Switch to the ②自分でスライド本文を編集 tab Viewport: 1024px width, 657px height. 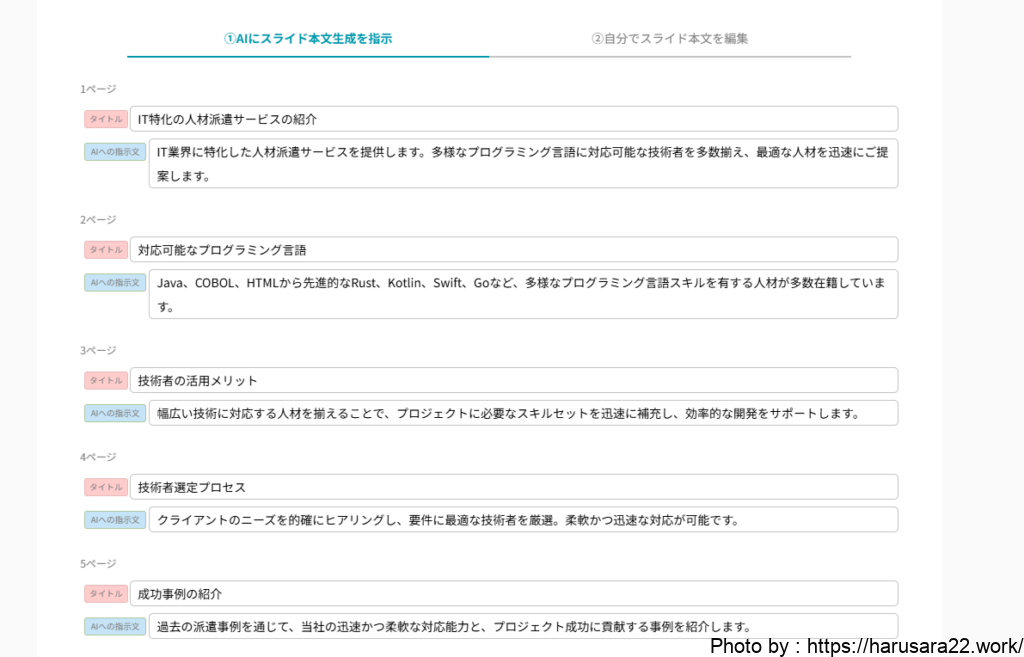(669, 39)
